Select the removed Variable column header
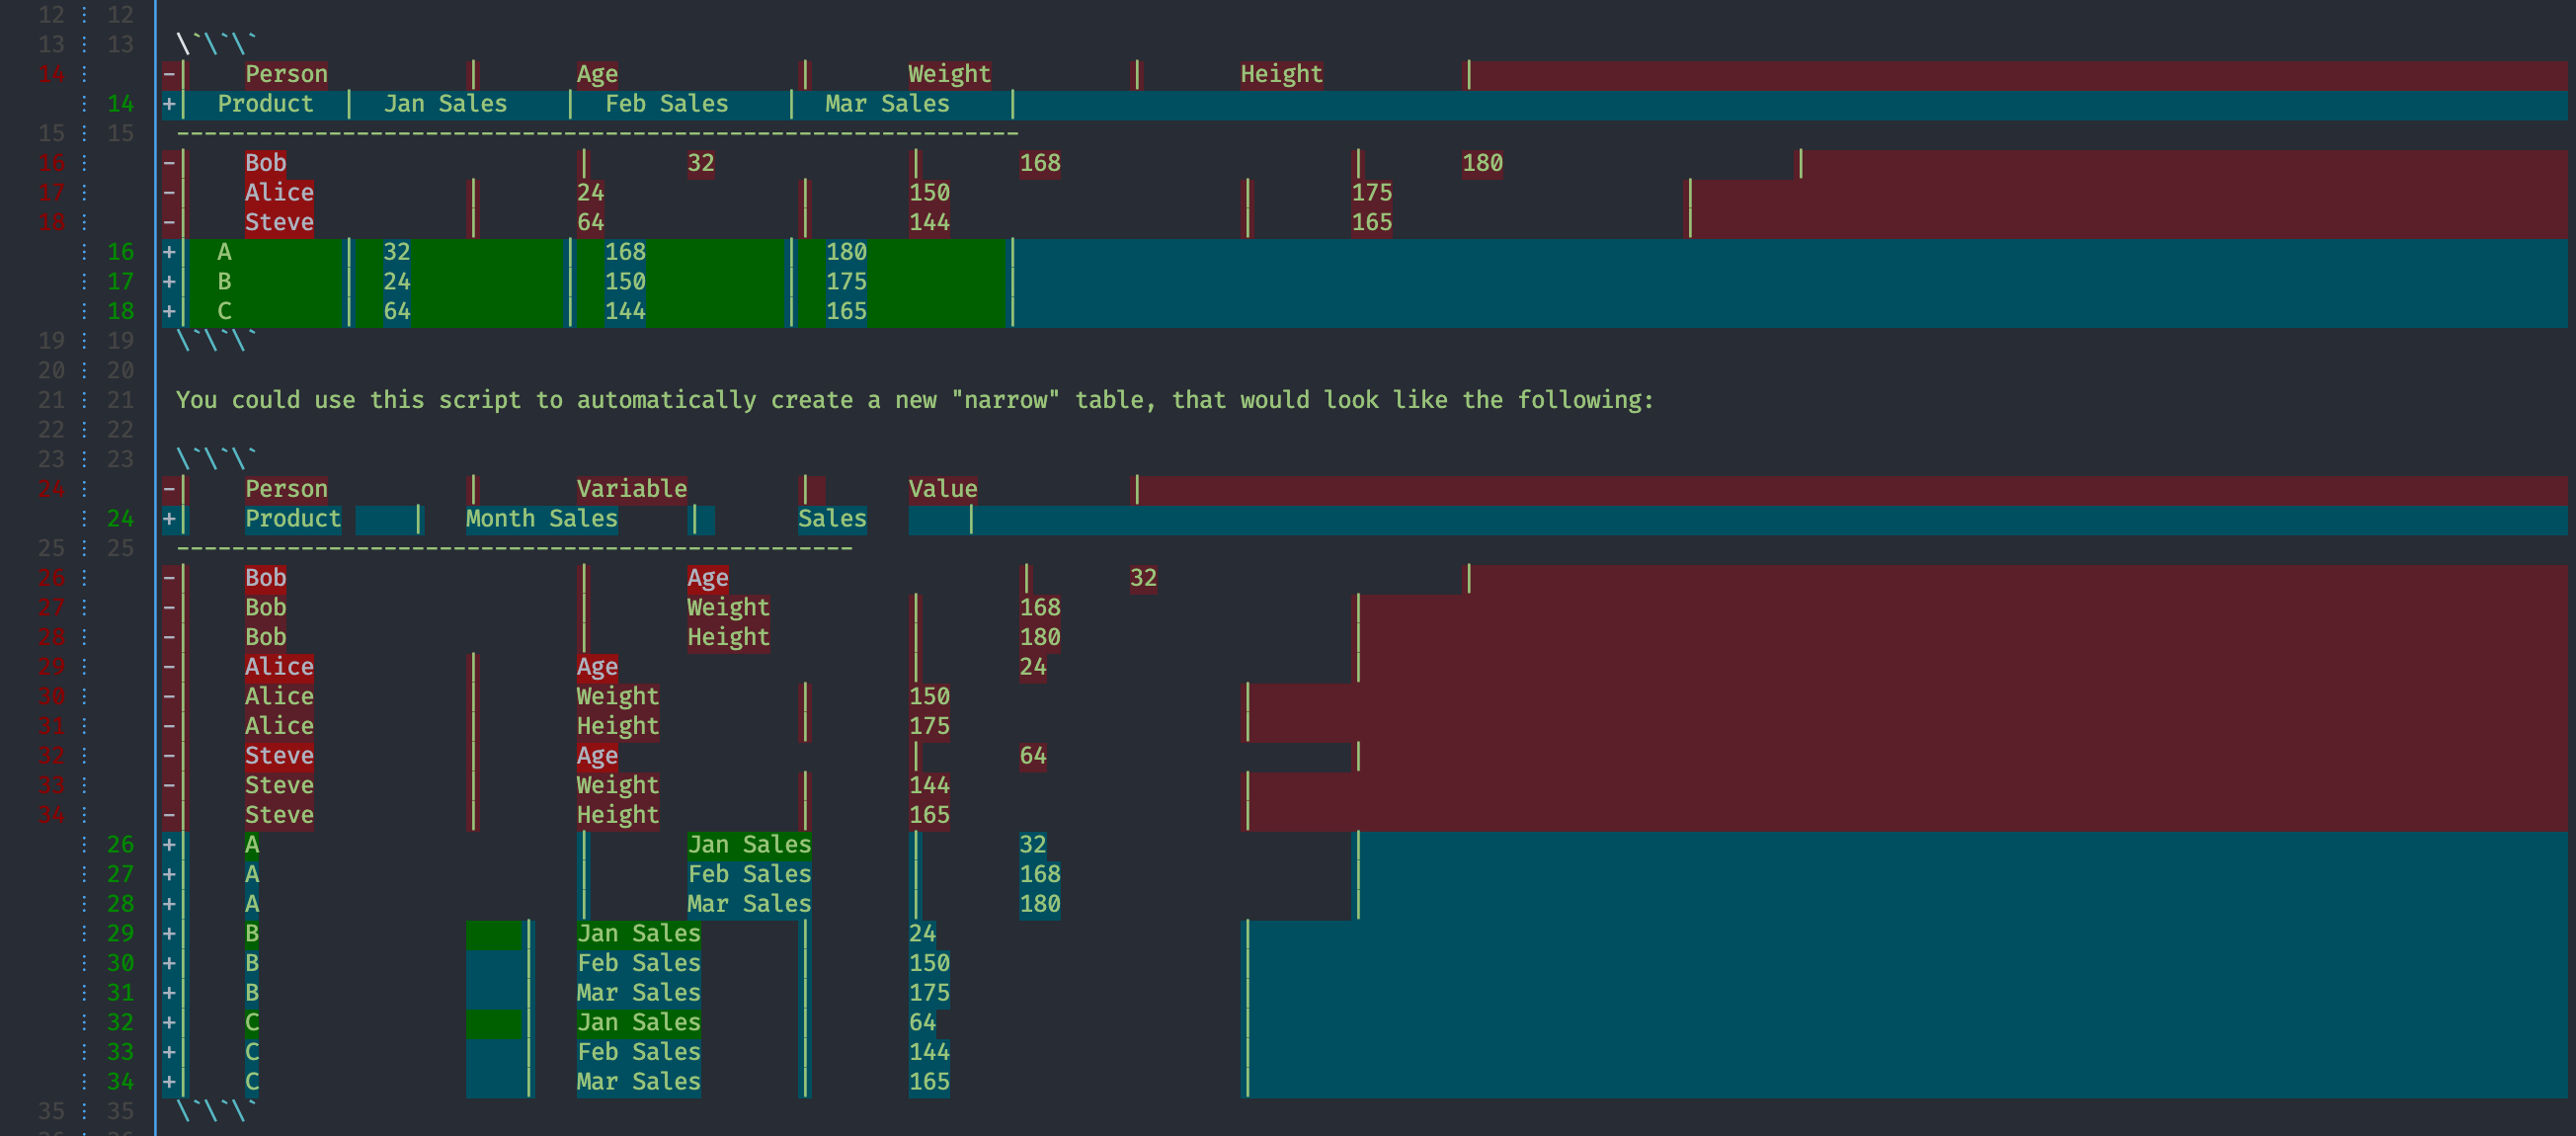Screen dimensions: 2576x1136 pos(631,488)
